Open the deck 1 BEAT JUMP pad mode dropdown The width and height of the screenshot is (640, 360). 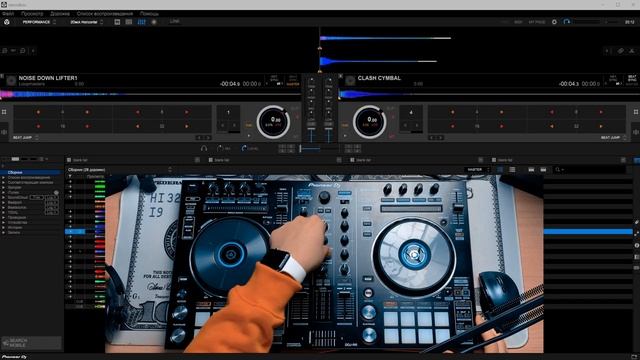click(x=26, y=138)
